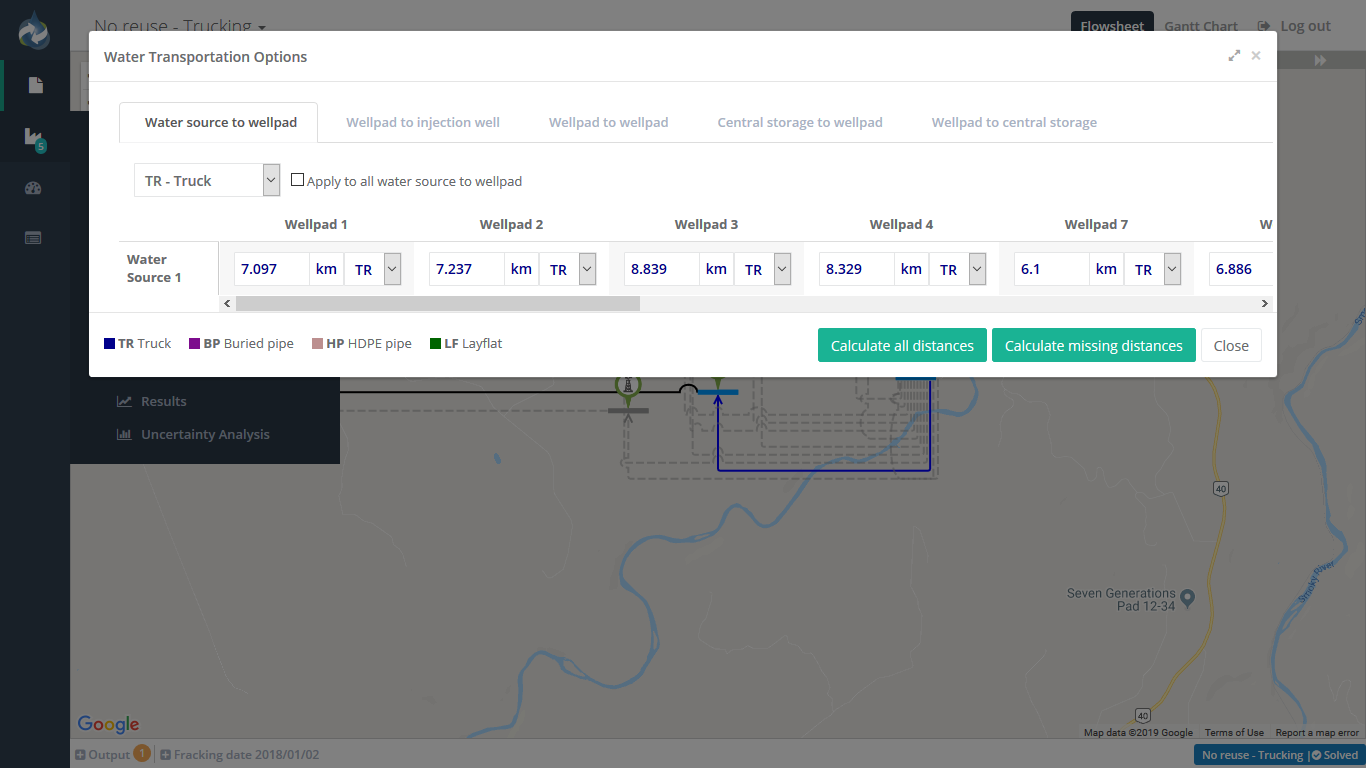Open the transport type dropdown for Wellpad 1

pos(391,268)
